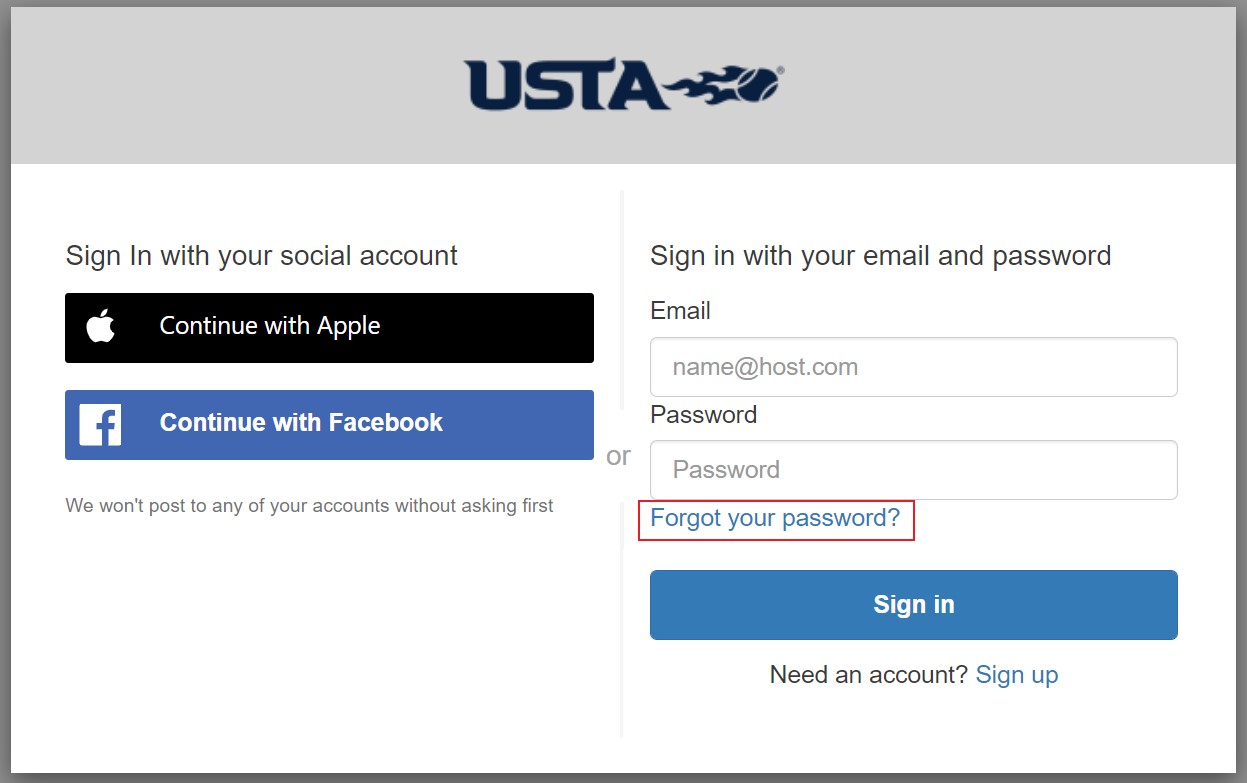
Task: Click the social posting disclaimer text
Action: pos(309,506)
